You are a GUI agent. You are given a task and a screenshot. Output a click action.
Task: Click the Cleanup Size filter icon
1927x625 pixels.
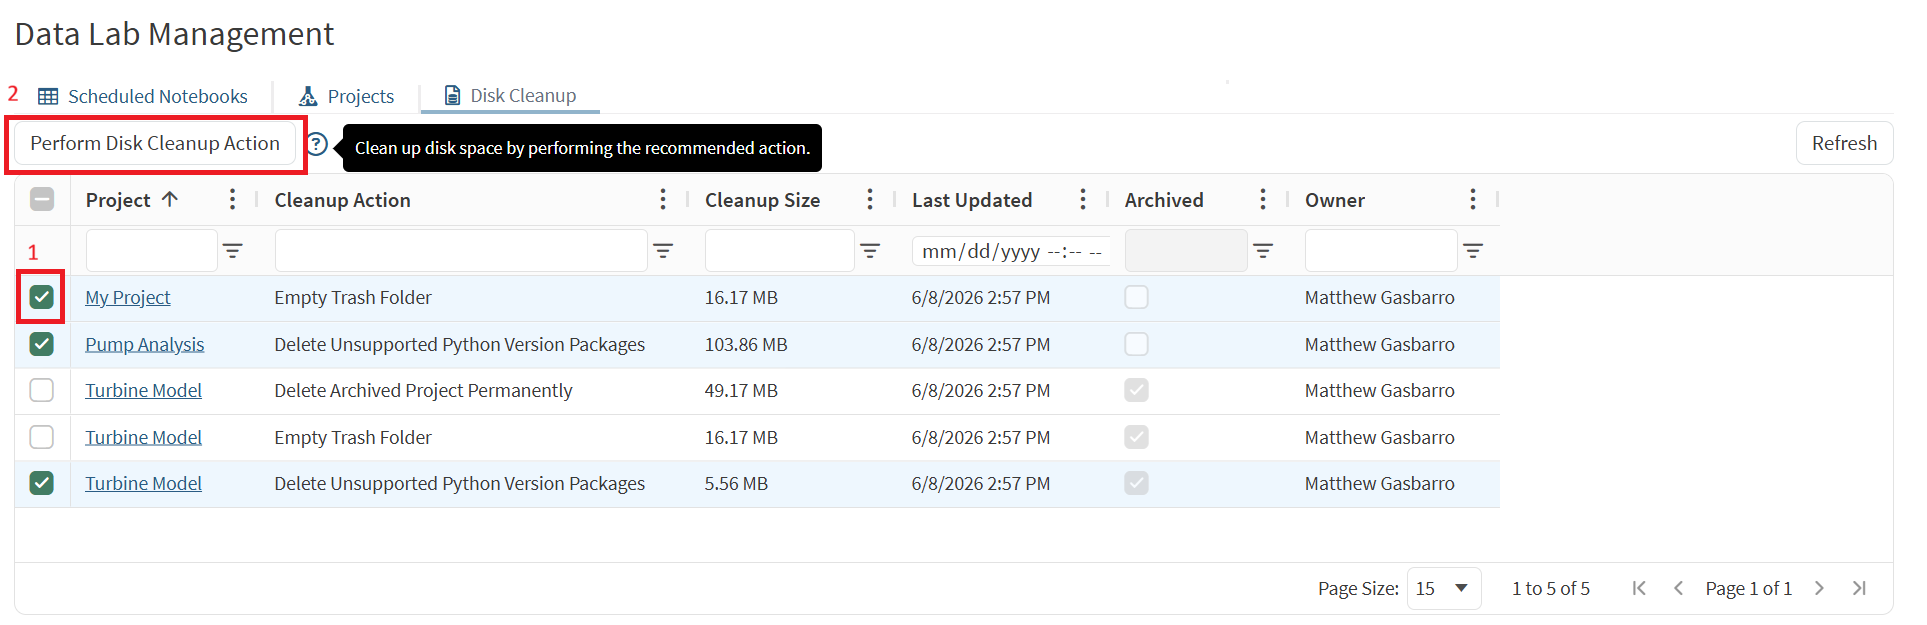tap(870, 251)
